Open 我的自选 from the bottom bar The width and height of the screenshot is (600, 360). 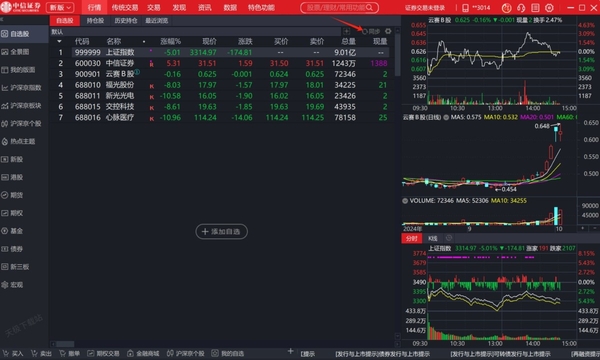coord(228,353)
